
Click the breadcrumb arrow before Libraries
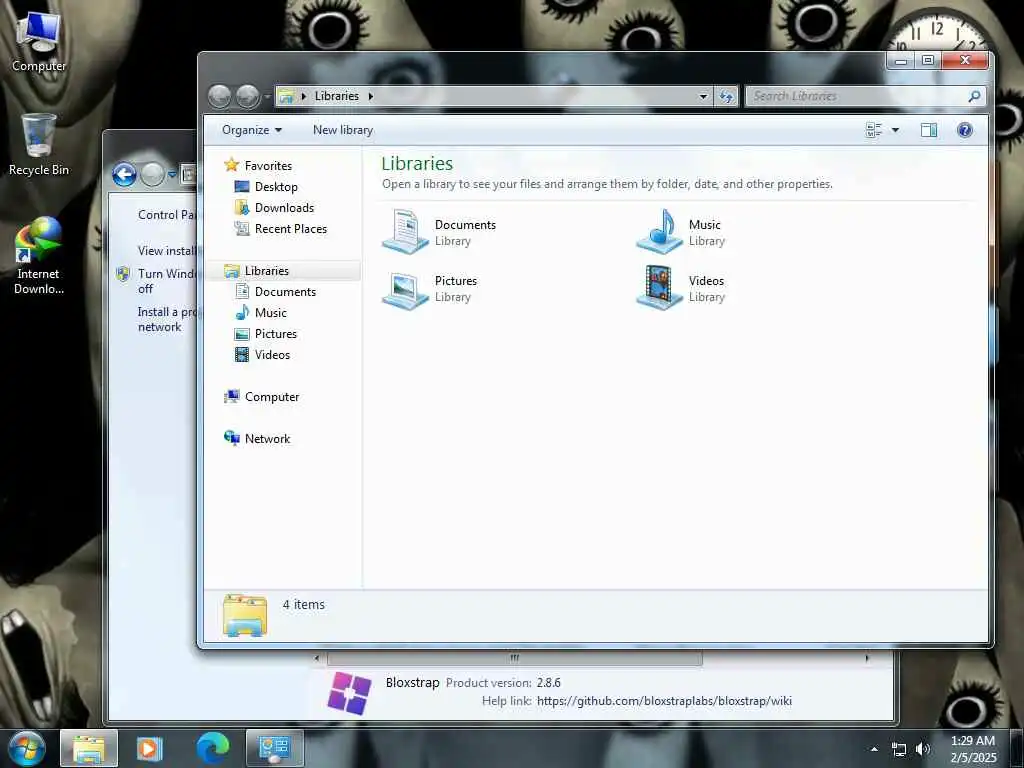tap(304, 97)
